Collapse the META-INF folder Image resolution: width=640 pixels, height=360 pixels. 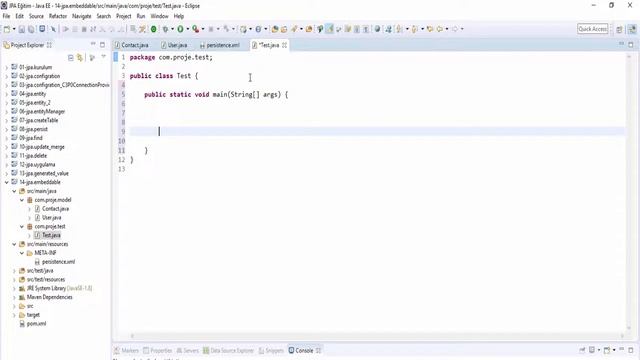click(x=22, y=253)
